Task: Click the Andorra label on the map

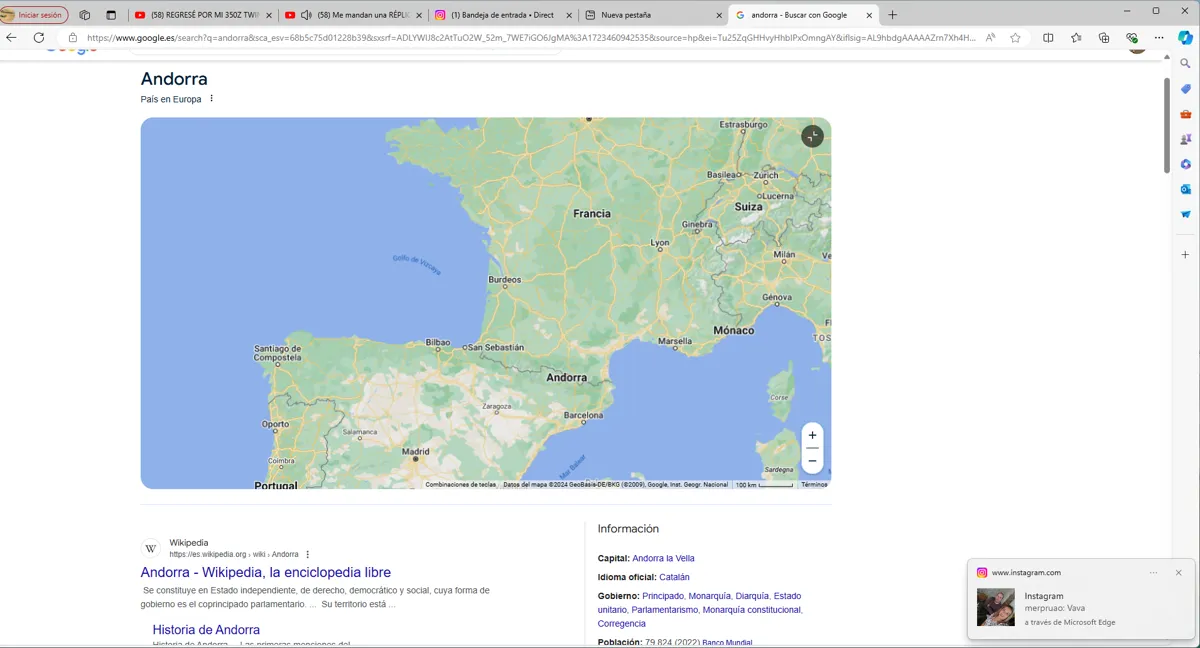Action: tap(567, 378)
